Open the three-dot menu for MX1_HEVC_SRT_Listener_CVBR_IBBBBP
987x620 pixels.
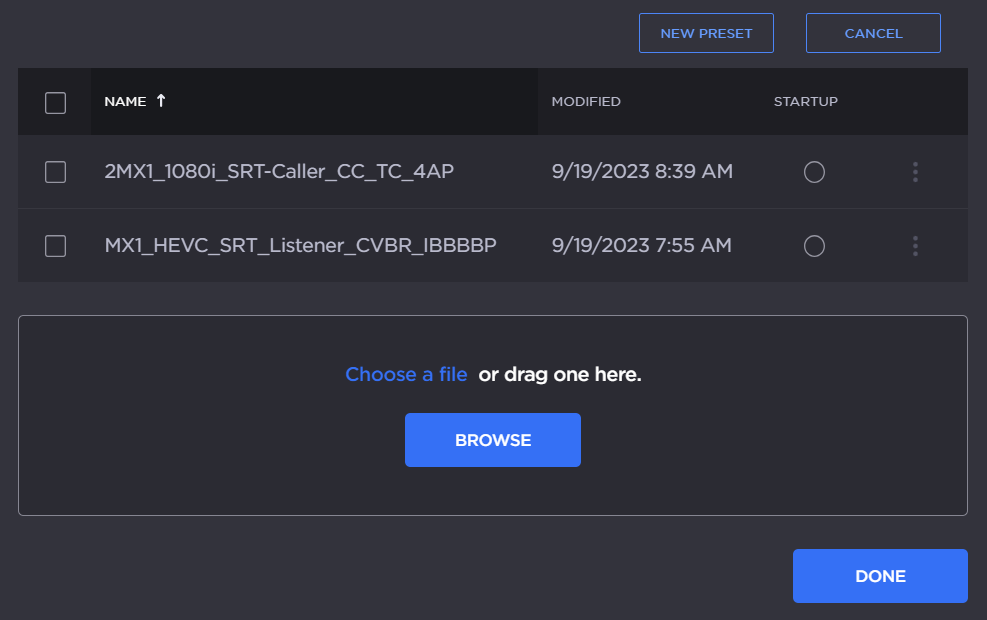915,246
